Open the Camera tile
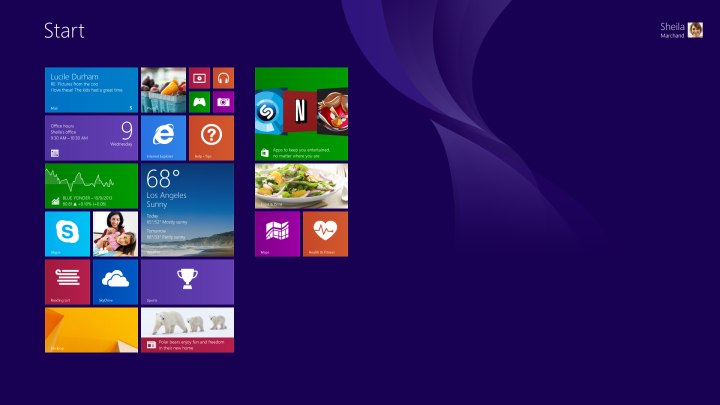This screenshot has height=405, width=720. [223, 101]
